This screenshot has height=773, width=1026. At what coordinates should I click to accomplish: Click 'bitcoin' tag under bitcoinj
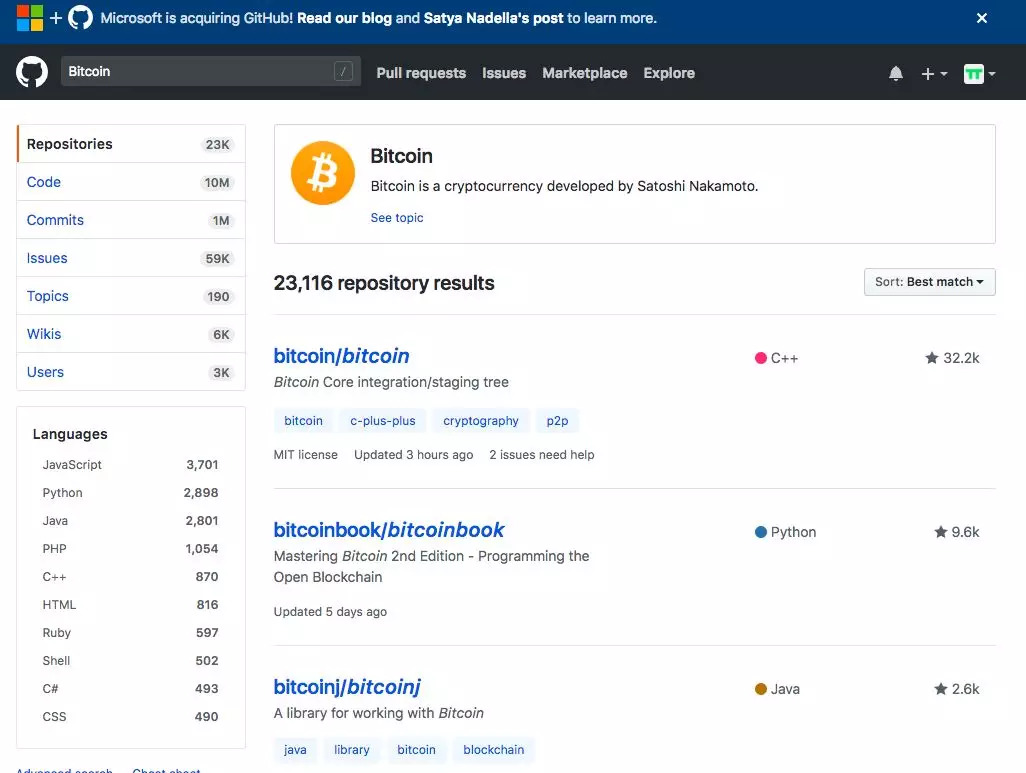point(416,749)
